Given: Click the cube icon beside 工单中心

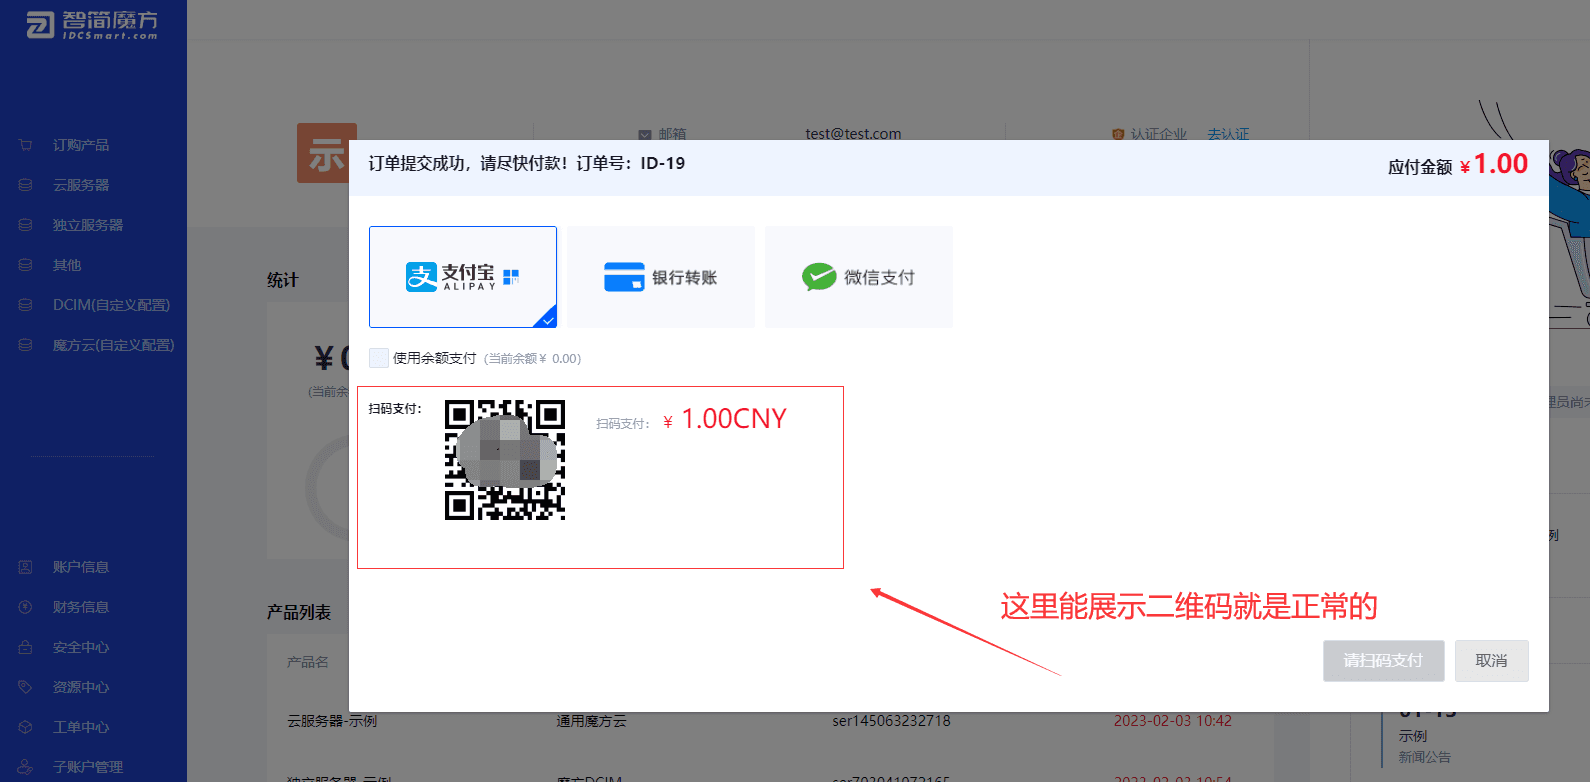Looking at the screenshot, I should click(26, 727).
